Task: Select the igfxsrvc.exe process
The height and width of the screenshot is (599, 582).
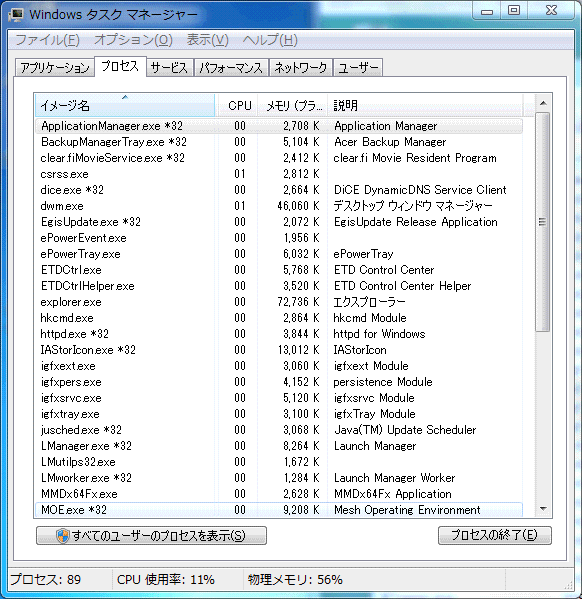Action: 279,398
